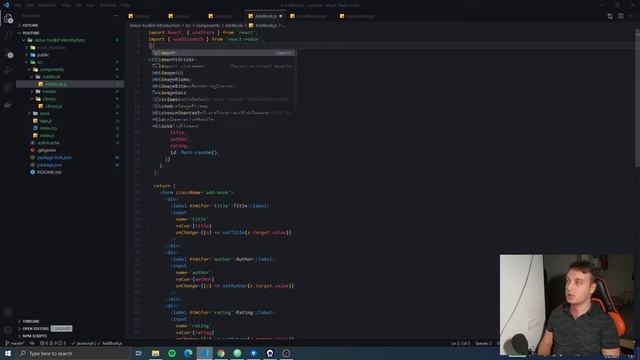Viewport: 640px width, 360px height.
Task: Click the master branch indicator in status bar
Action: pyautogui.click(x=15, y=343)
